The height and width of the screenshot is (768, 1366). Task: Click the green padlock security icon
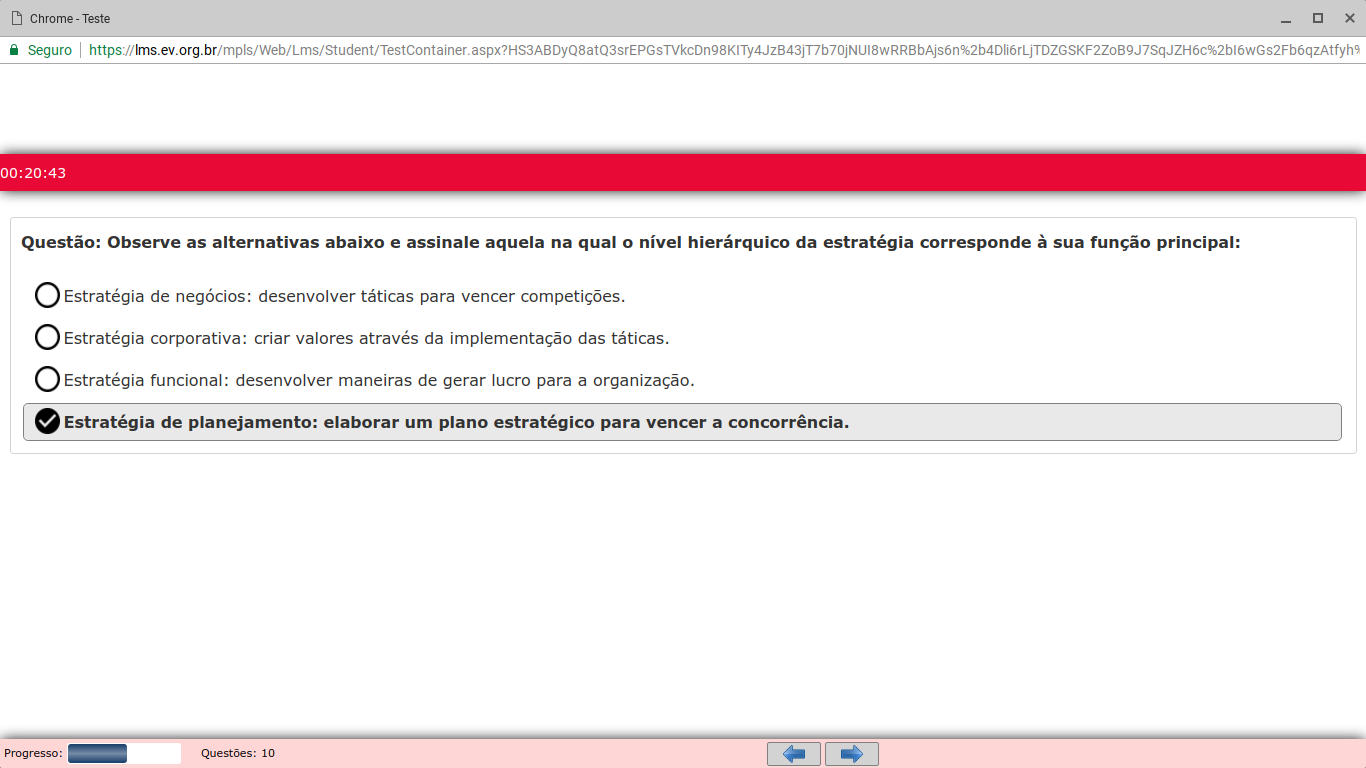pyautogui.click(x=13, y=49)
